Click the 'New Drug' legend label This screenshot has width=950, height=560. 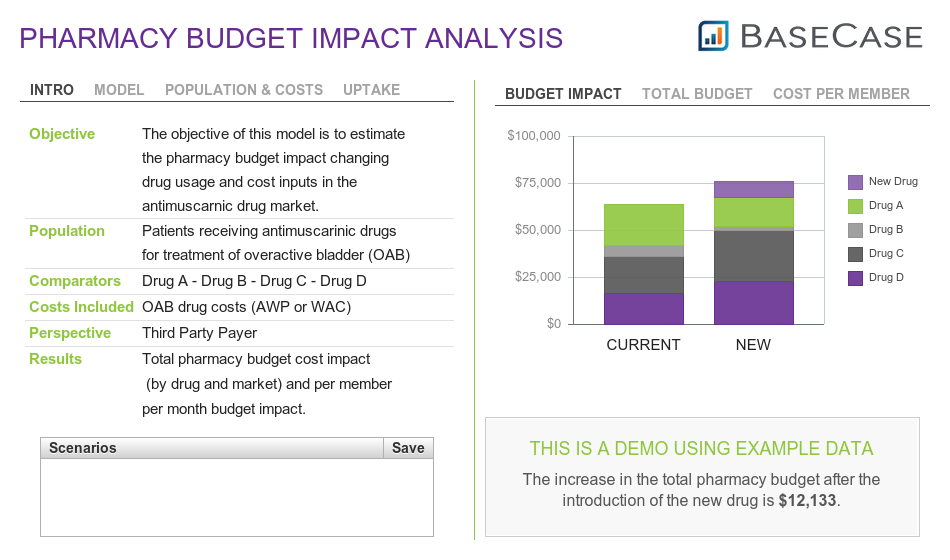click(x=893, y=181)
